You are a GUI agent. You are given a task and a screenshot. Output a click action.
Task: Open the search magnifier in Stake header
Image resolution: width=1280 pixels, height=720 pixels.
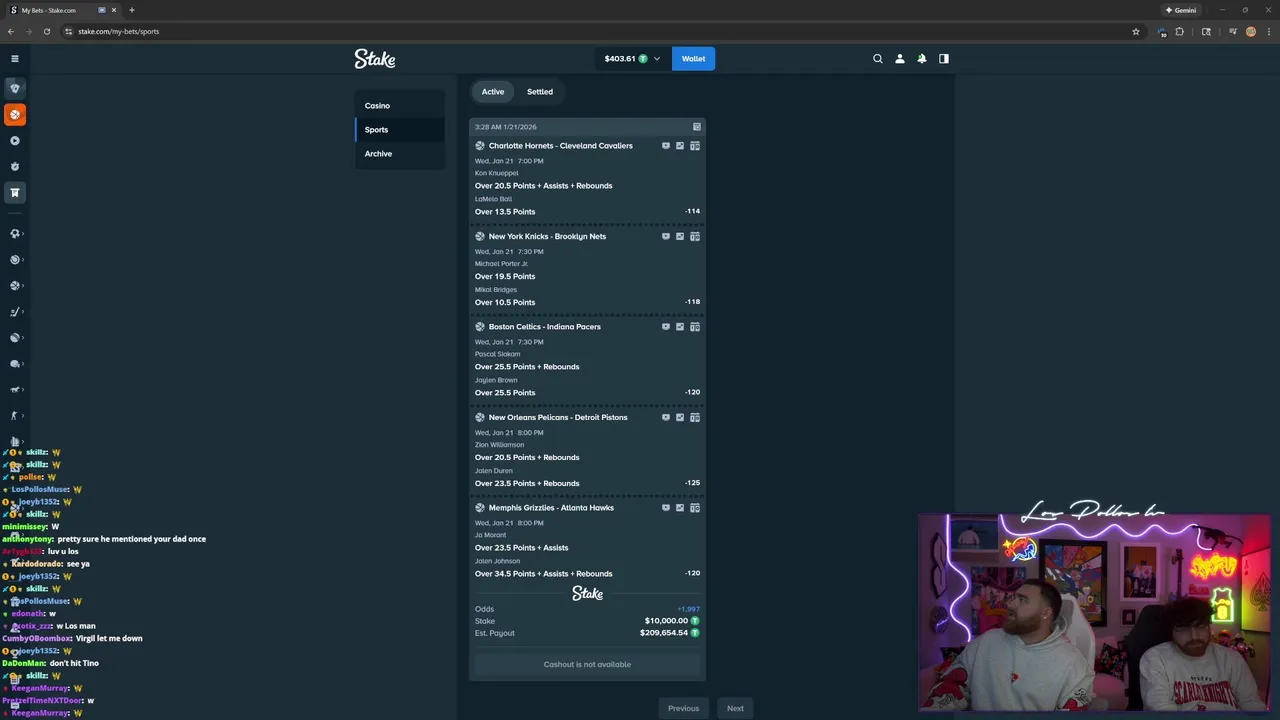tap(878, 58)
